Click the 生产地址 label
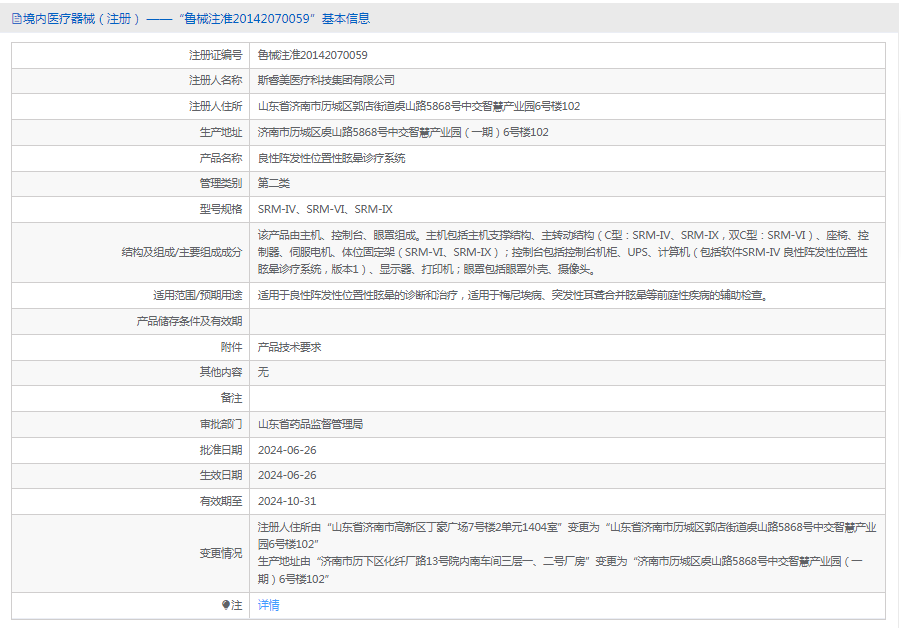Viewport: 901px width, 628px height. pos(221,132)
